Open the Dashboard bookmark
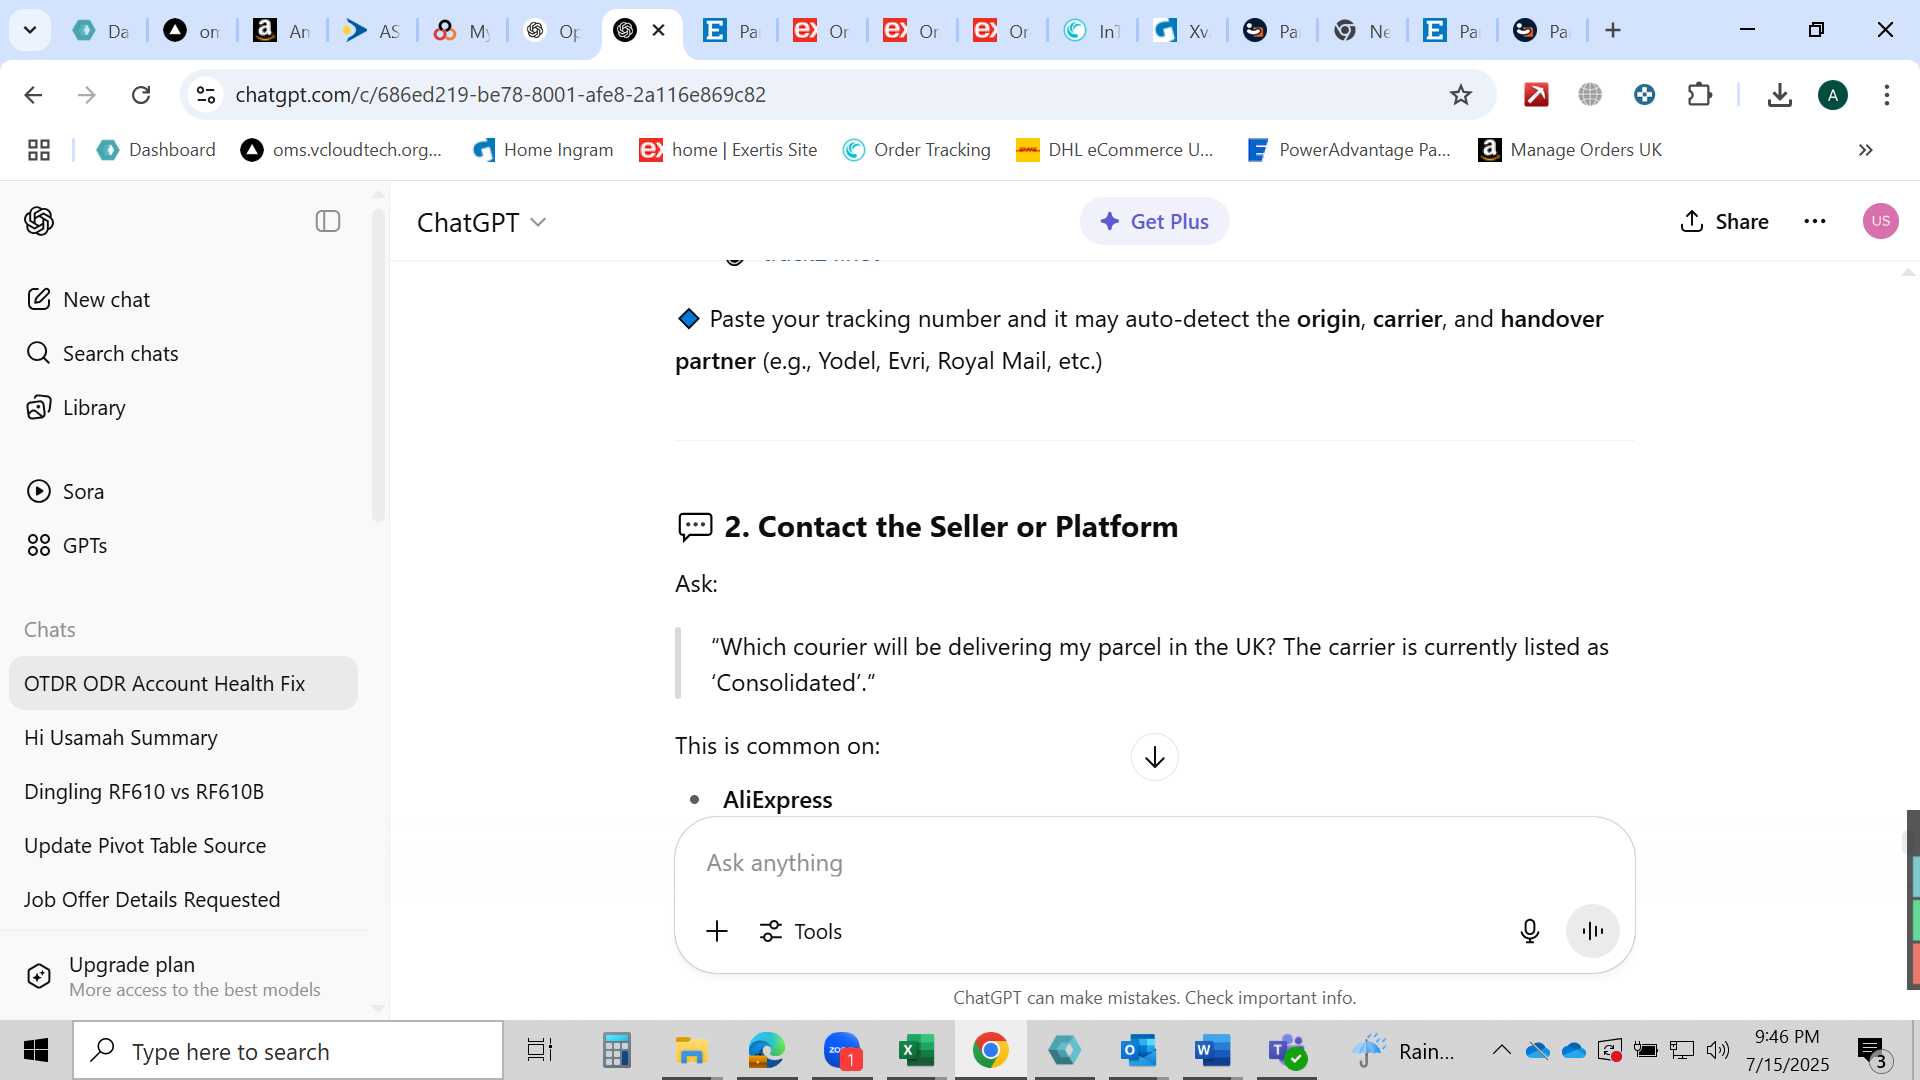 coord(156,150)
